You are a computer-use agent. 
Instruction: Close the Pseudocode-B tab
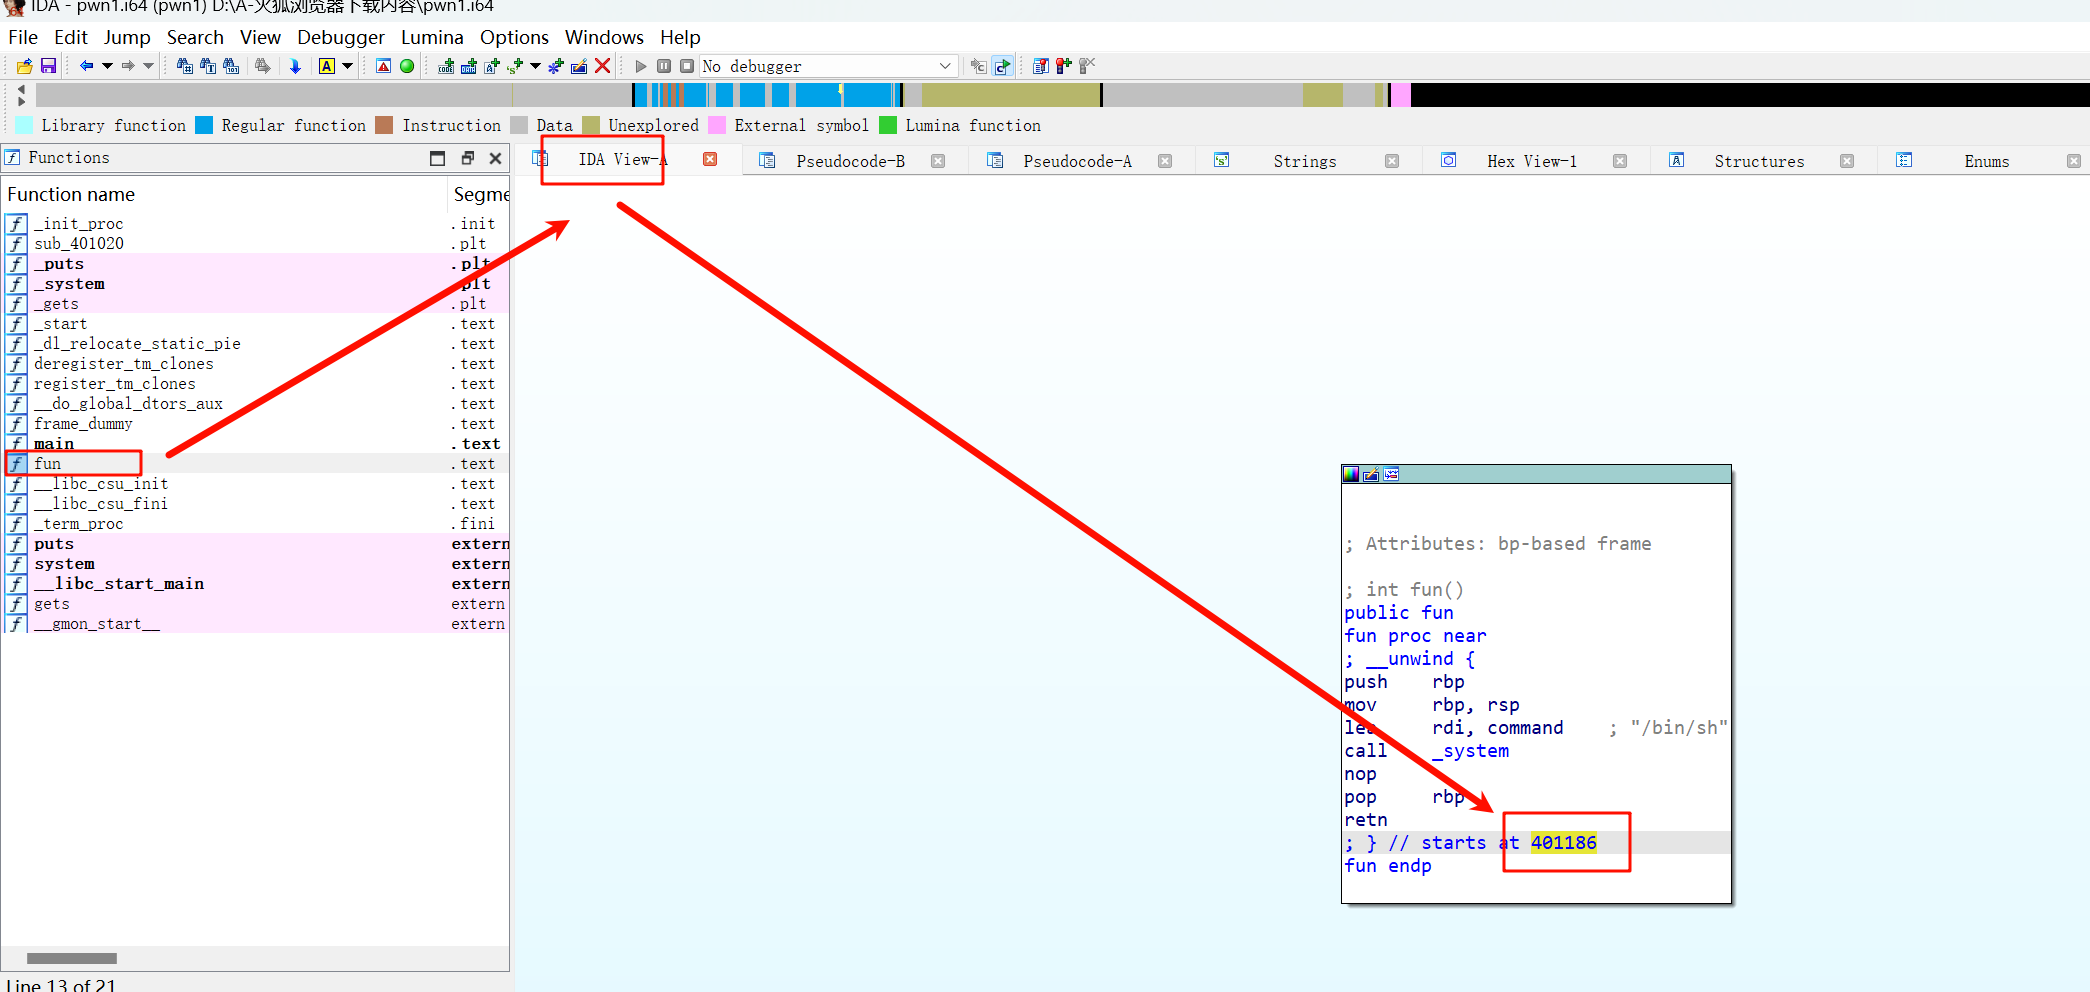tap(938, 161)
